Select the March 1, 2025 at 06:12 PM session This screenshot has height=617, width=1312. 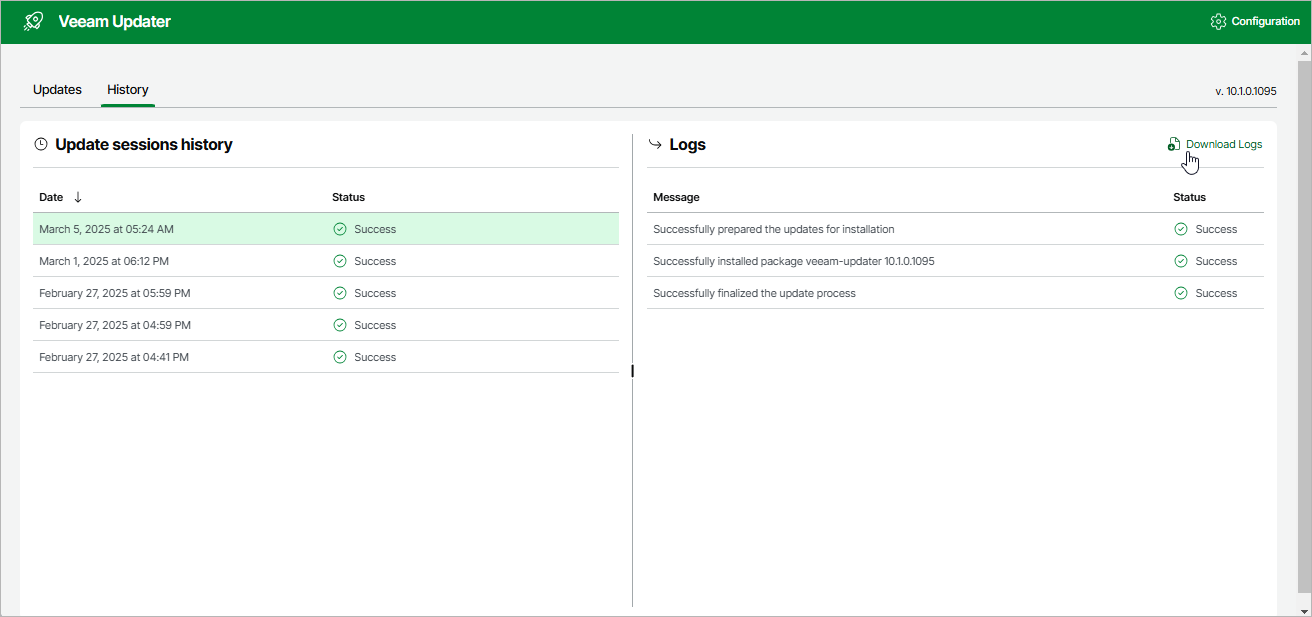(326, 261)
